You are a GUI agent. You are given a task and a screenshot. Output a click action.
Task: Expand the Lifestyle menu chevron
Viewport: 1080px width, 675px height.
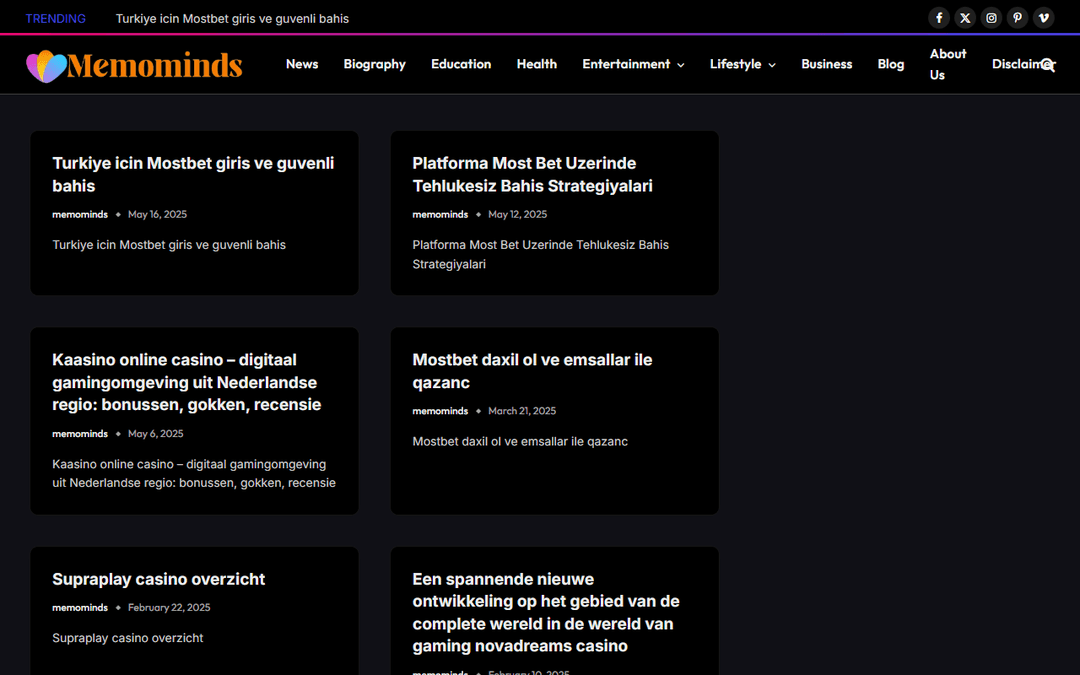coord(771,65)
